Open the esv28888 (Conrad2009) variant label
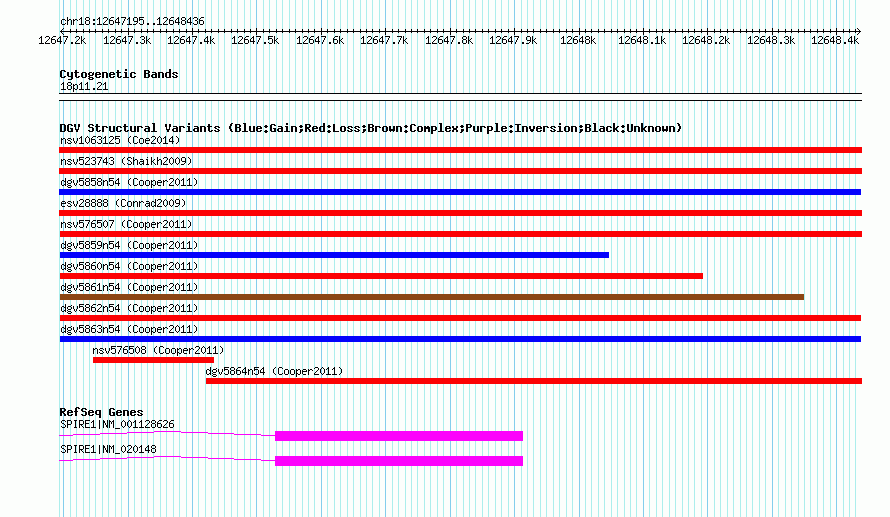Screen dimensions: 890x517 click(x=123, y=203)
